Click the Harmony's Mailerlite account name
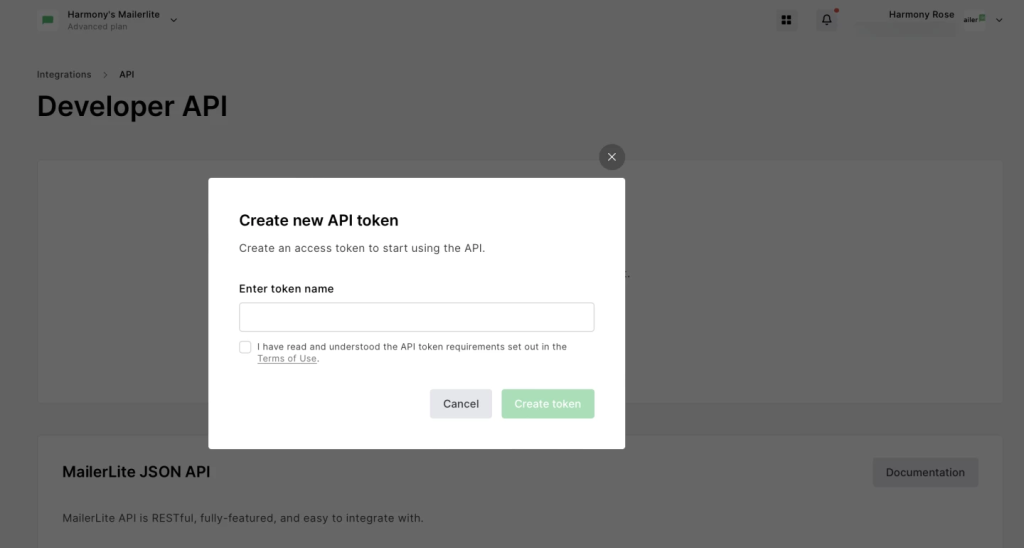Screen dimensions: 1024x548 (113, 15)
